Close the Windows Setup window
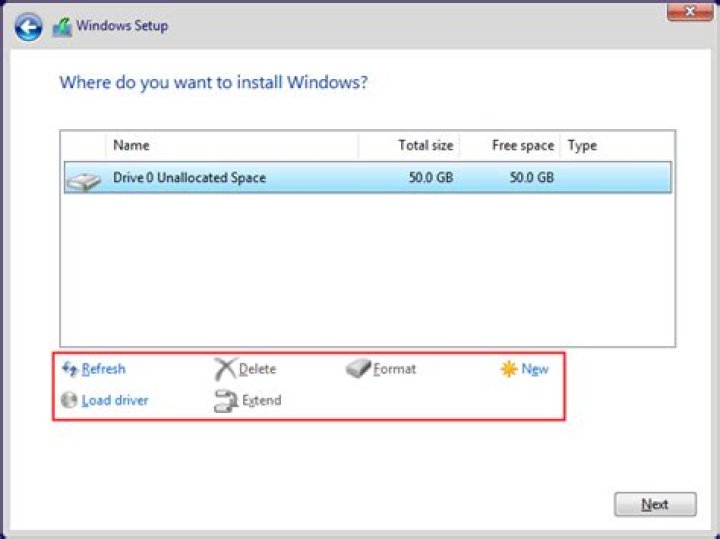 click(x=690, y=11)
